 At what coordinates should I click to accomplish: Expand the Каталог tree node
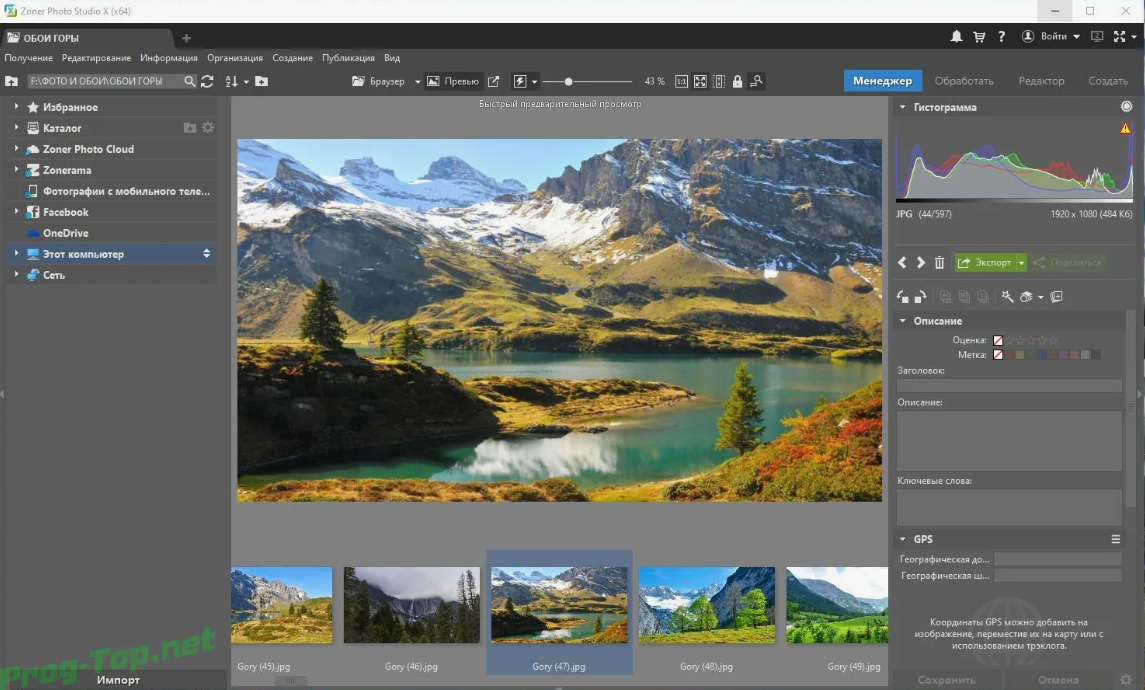point(16,128)
